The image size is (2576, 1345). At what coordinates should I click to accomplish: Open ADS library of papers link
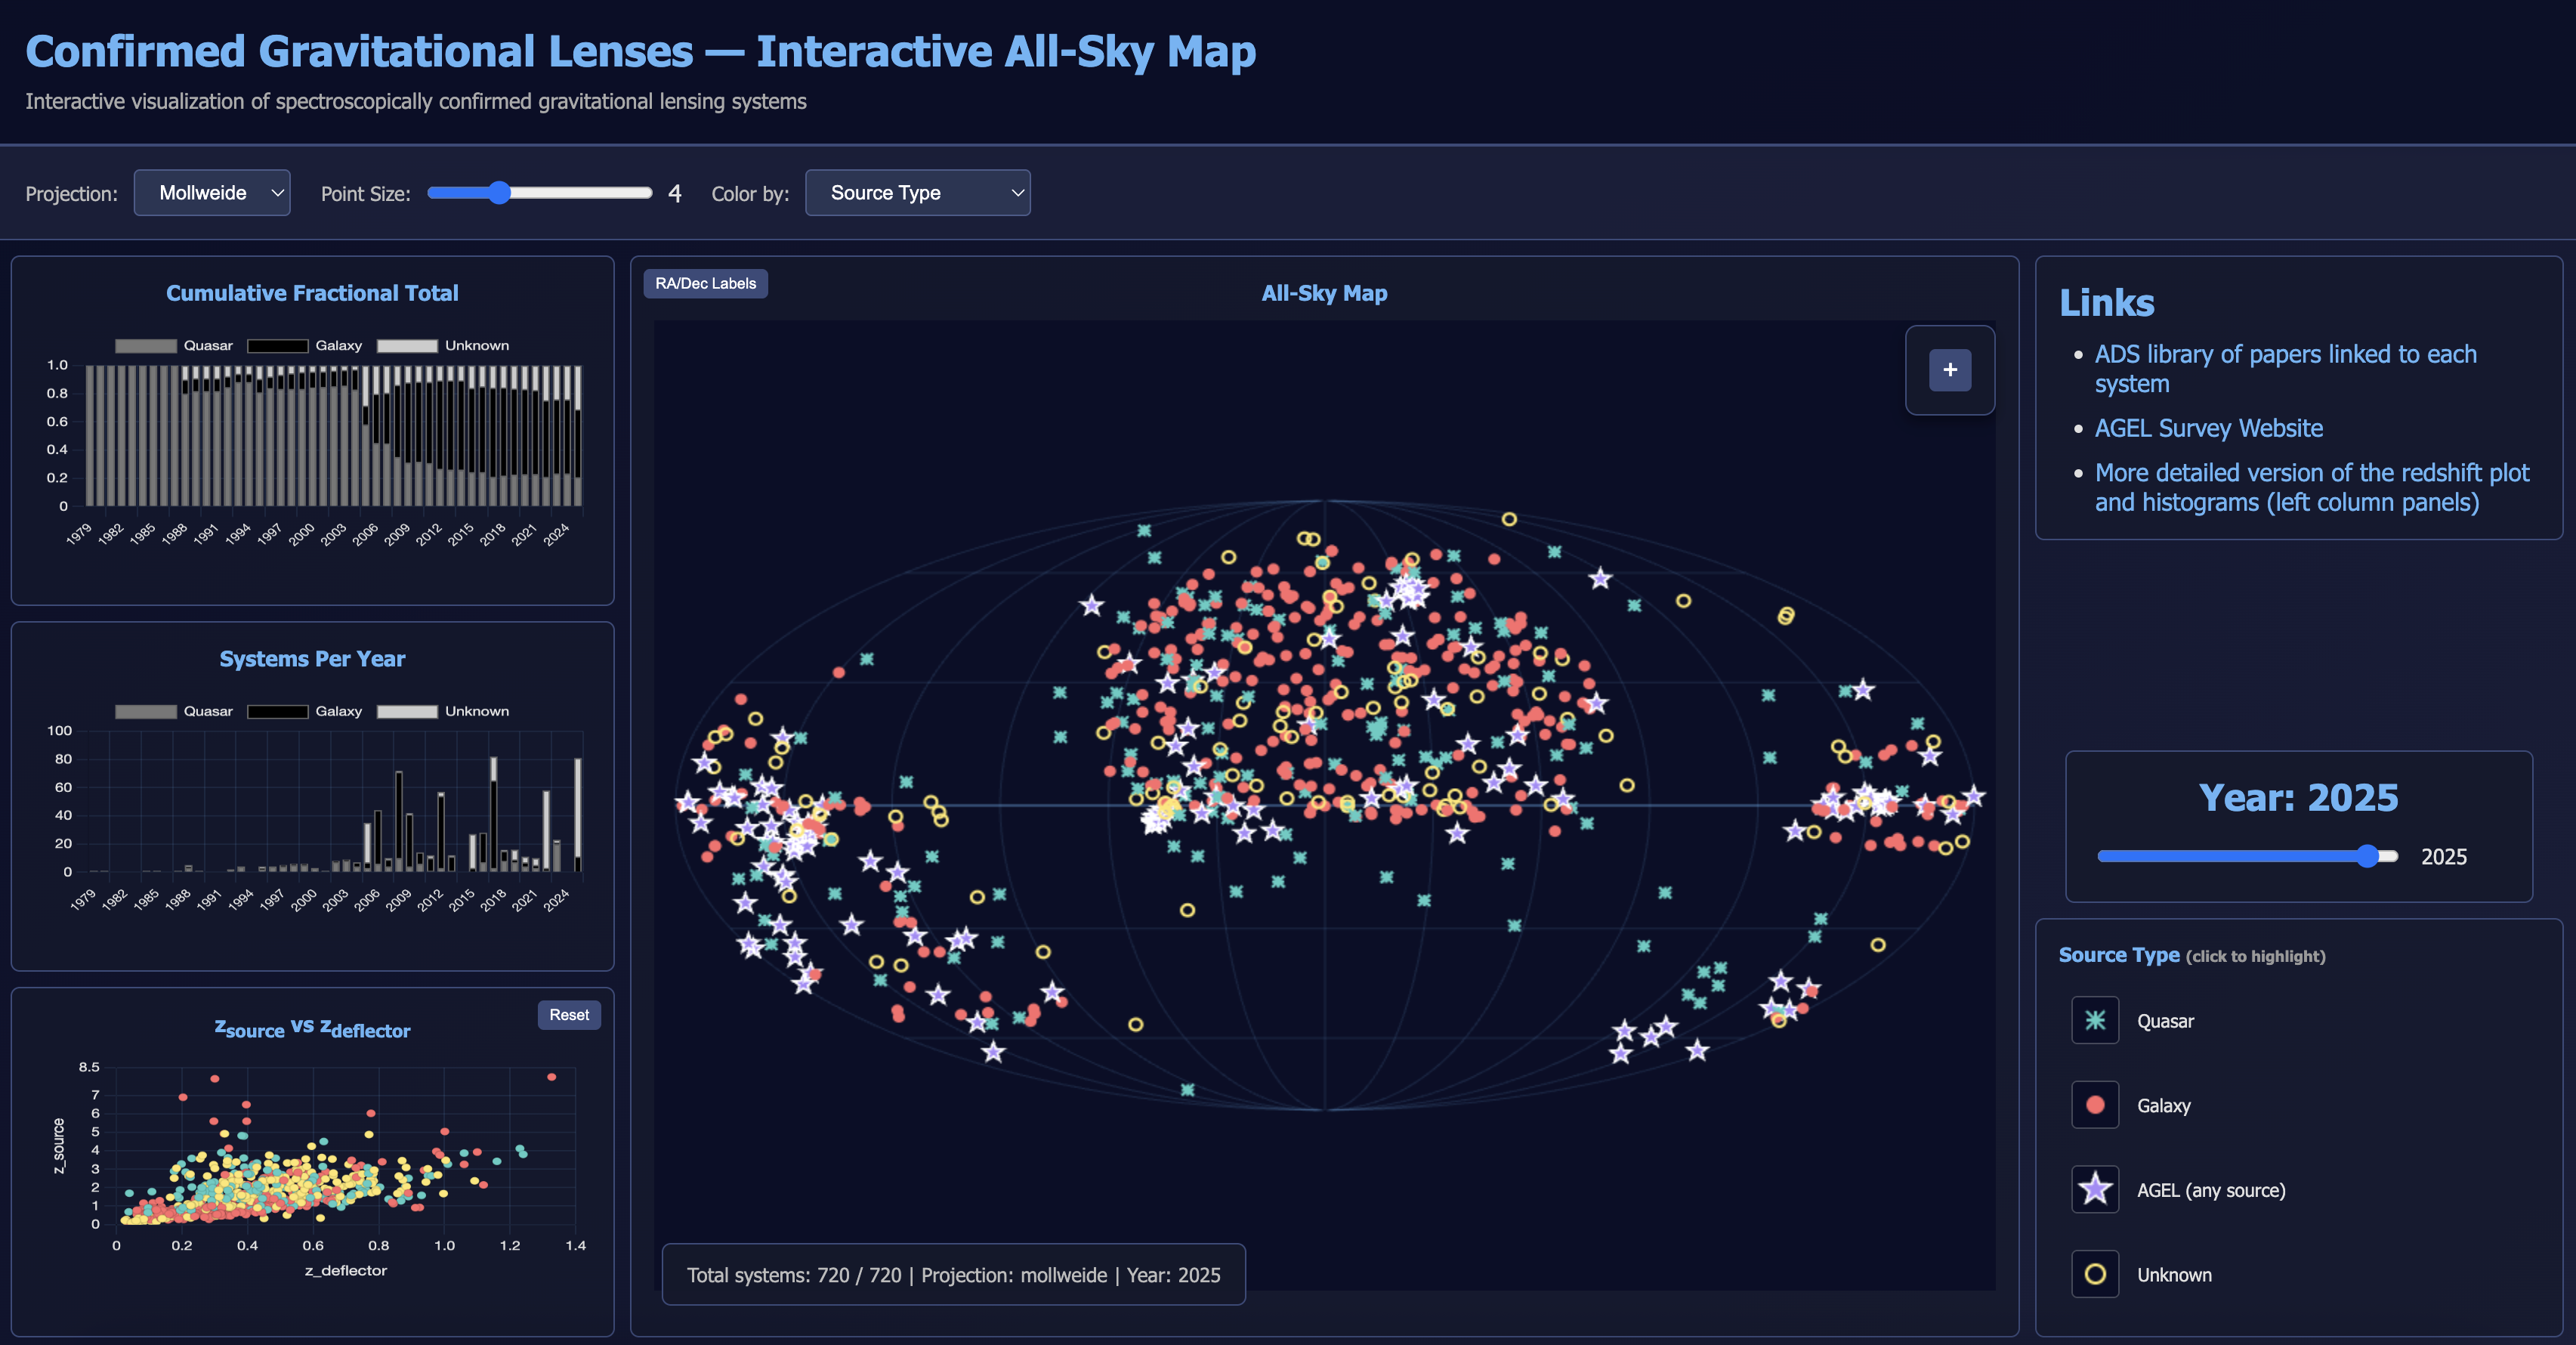click(x=2285, y=355)
